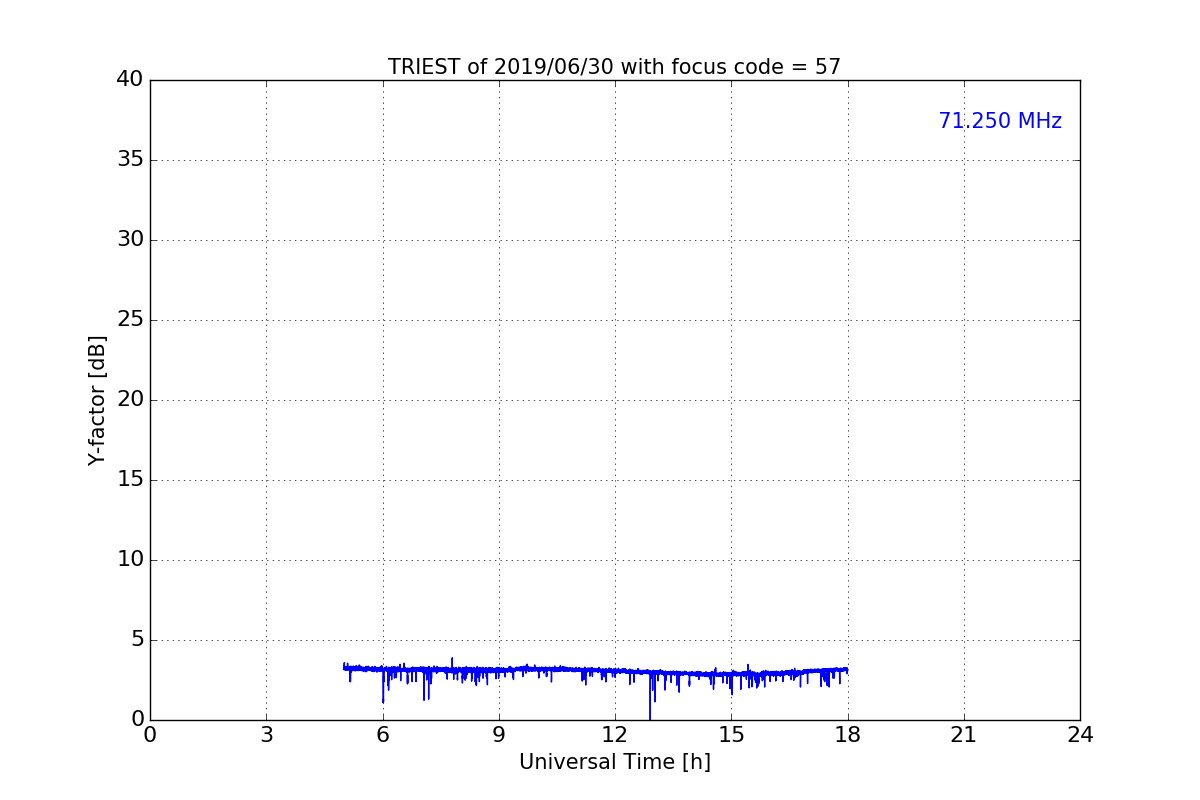This screenshot has width=1200, height=800.
Task: Click the y-axis tick label '30'
Action: (x=130, y=240)
